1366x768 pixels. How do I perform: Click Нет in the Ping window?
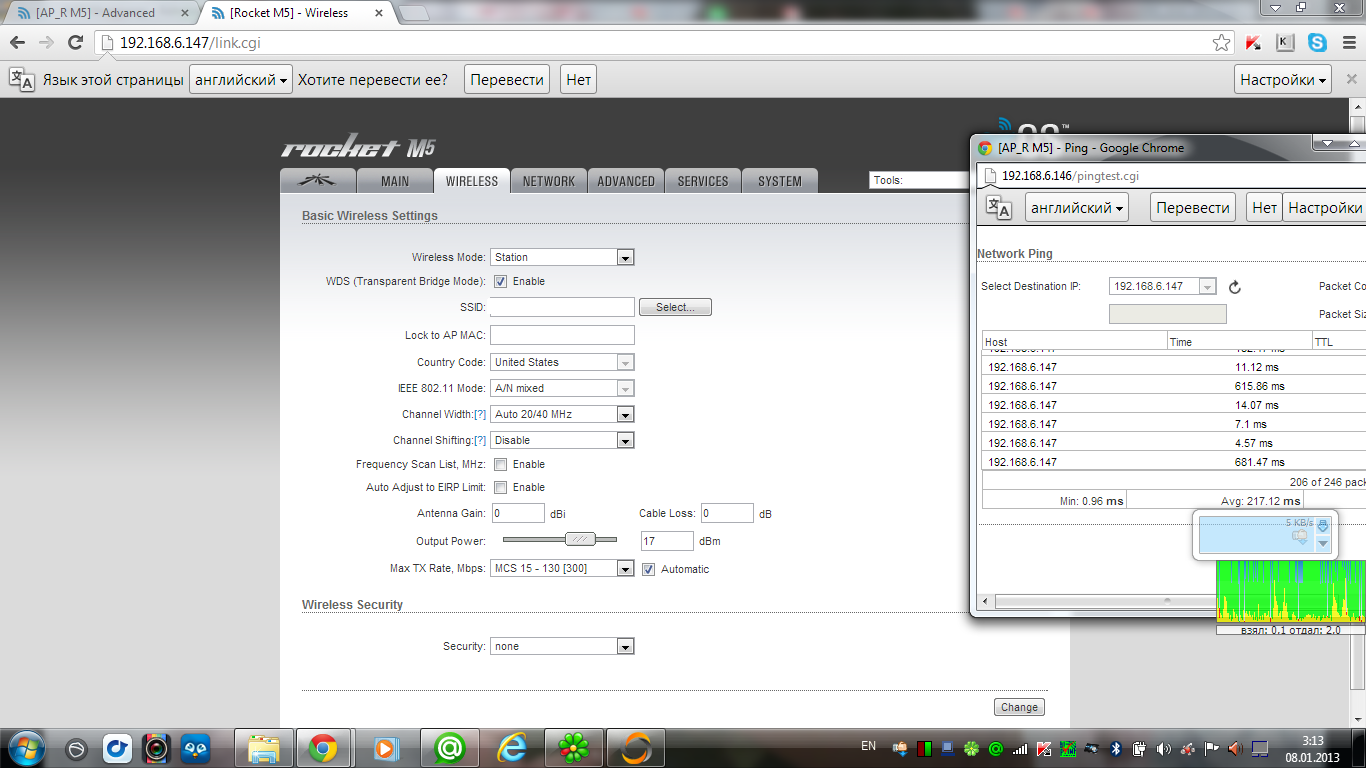1265,207
